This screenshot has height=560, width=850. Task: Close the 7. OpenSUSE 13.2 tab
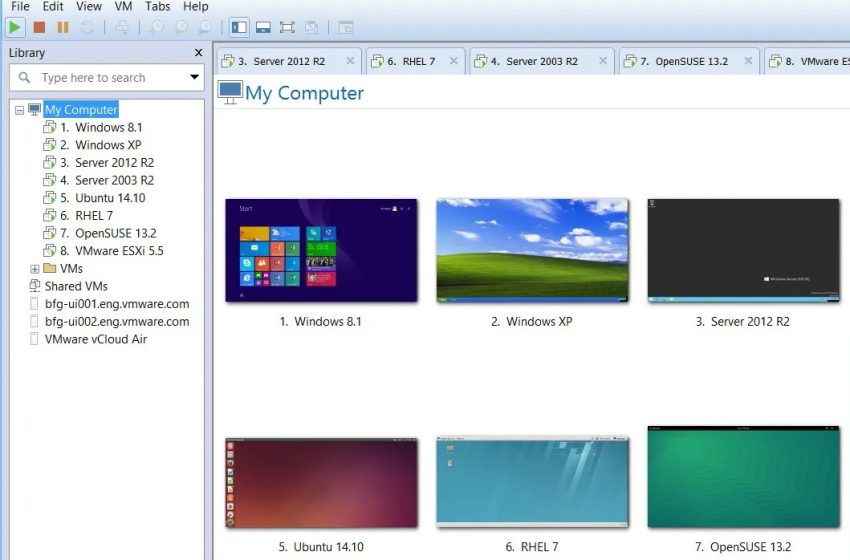(748, 61)
